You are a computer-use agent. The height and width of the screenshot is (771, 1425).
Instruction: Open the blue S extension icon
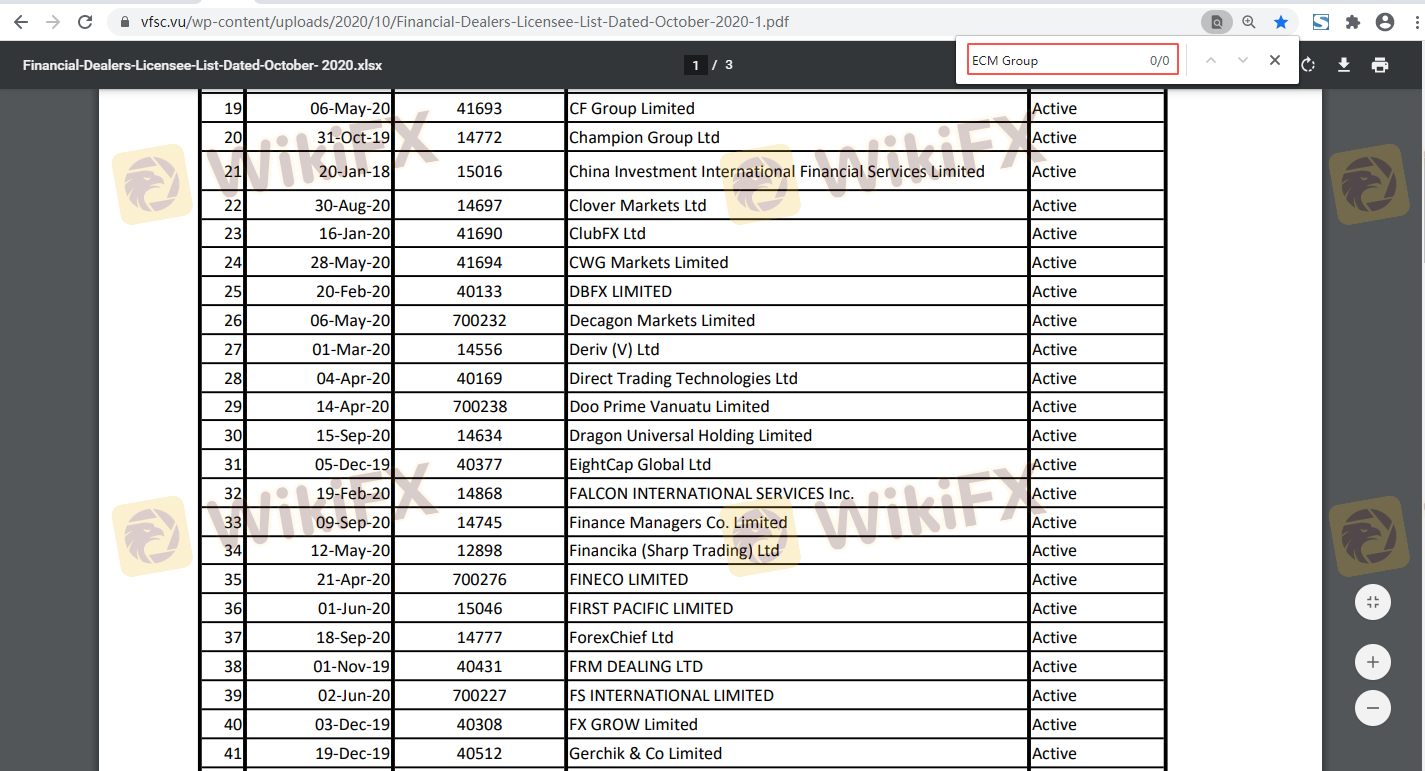pyautogui.click(x=1321, y=21)
